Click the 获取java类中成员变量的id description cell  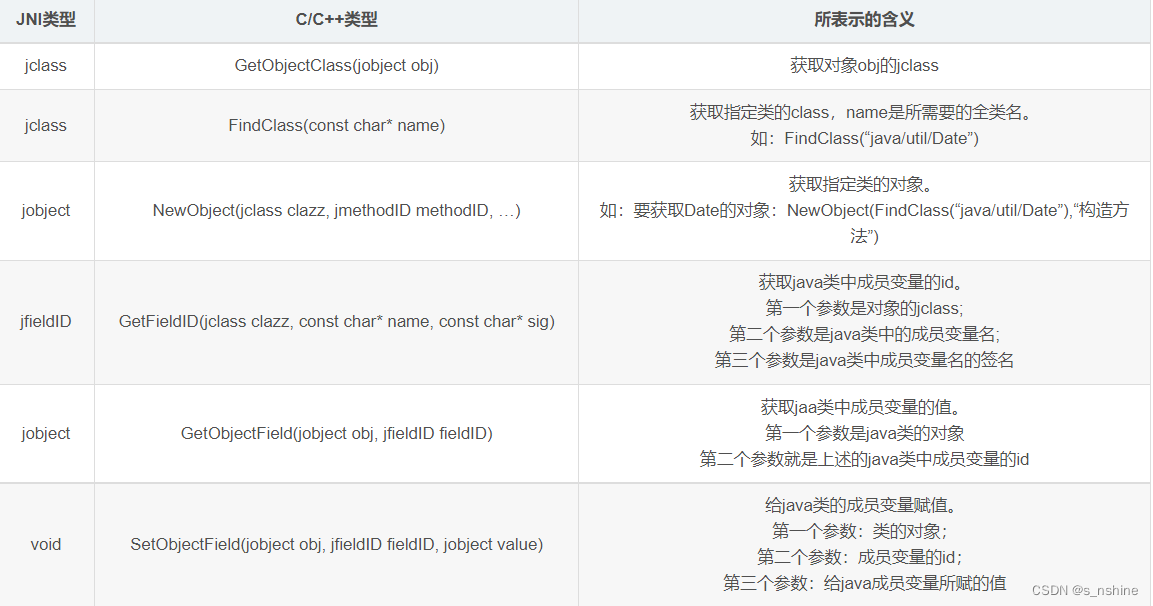coord(863,286)
